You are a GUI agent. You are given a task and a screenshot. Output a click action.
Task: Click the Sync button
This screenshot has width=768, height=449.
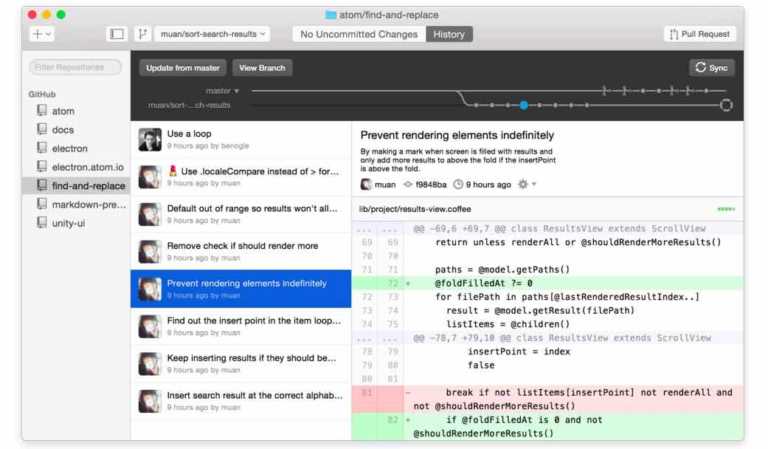click(712, 68)
